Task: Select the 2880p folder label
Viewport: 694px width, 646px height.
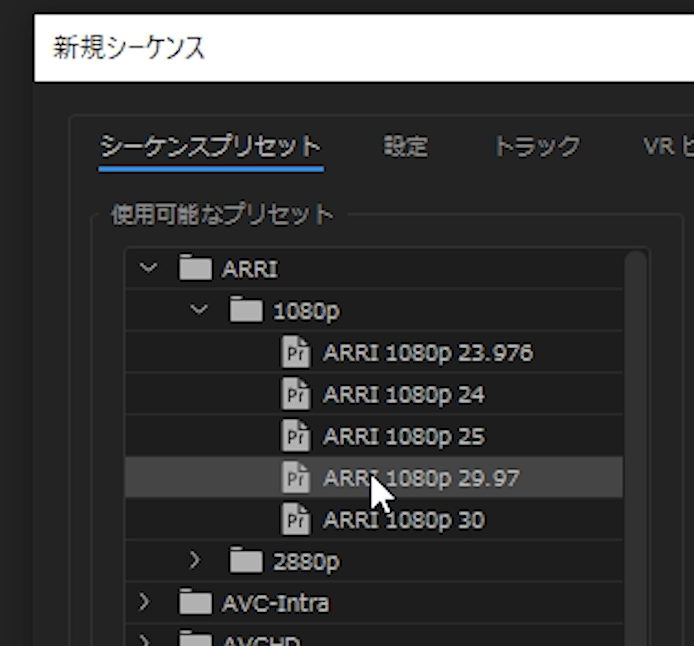Action: click(x=306, y=562)
